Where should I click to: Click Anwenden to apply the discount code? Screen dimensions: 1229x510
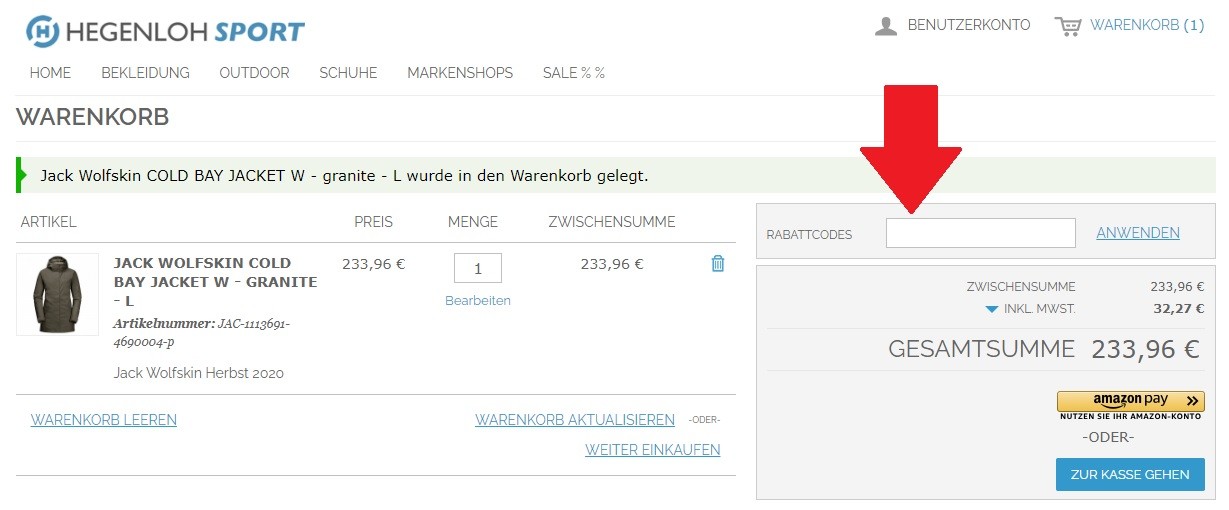point(1138,233)
